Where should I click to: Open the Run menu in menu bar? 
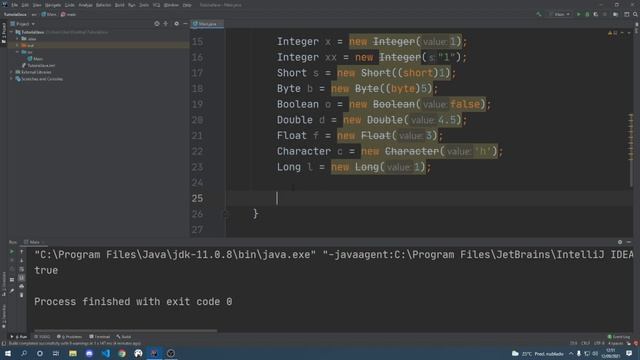click(x=131, y=5)
